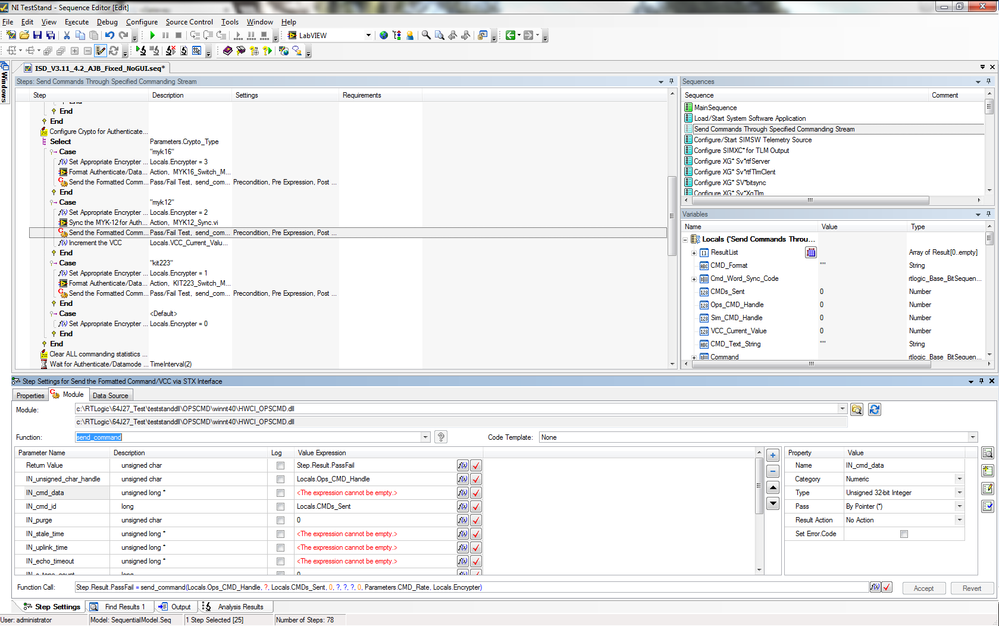Click the Cut scissors icon
The width and height of the screenshot is (999, 626).
tap(66, 36)
